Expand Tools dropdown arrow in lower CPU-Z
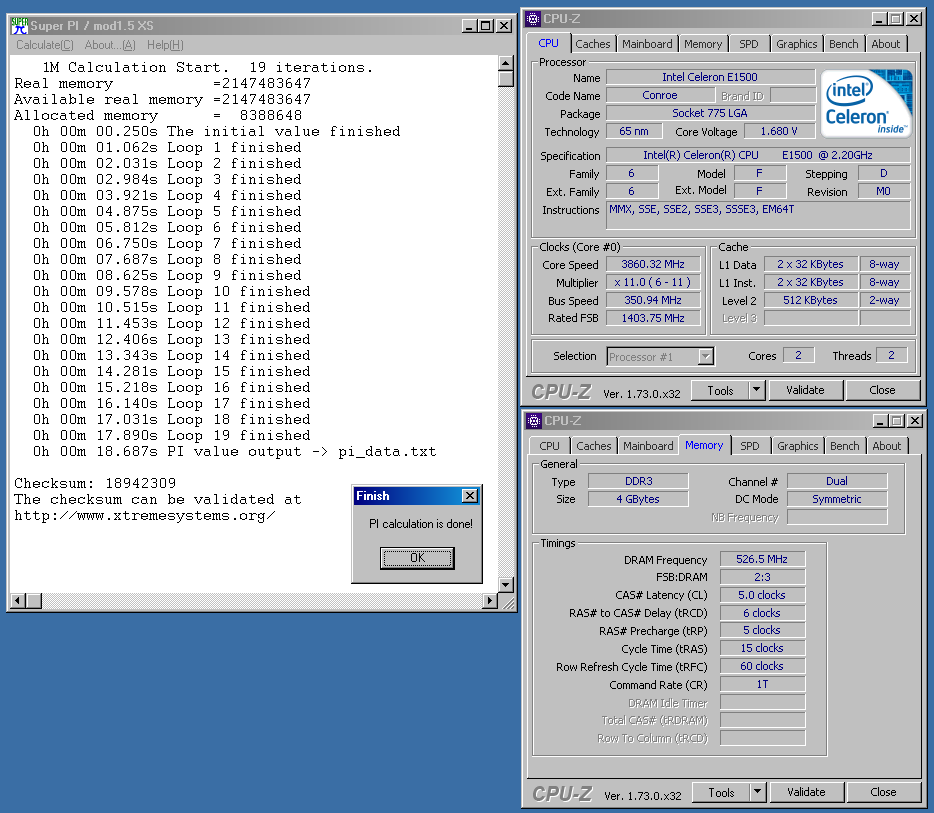This screenshot has width=934, height=813. [758, 793]
